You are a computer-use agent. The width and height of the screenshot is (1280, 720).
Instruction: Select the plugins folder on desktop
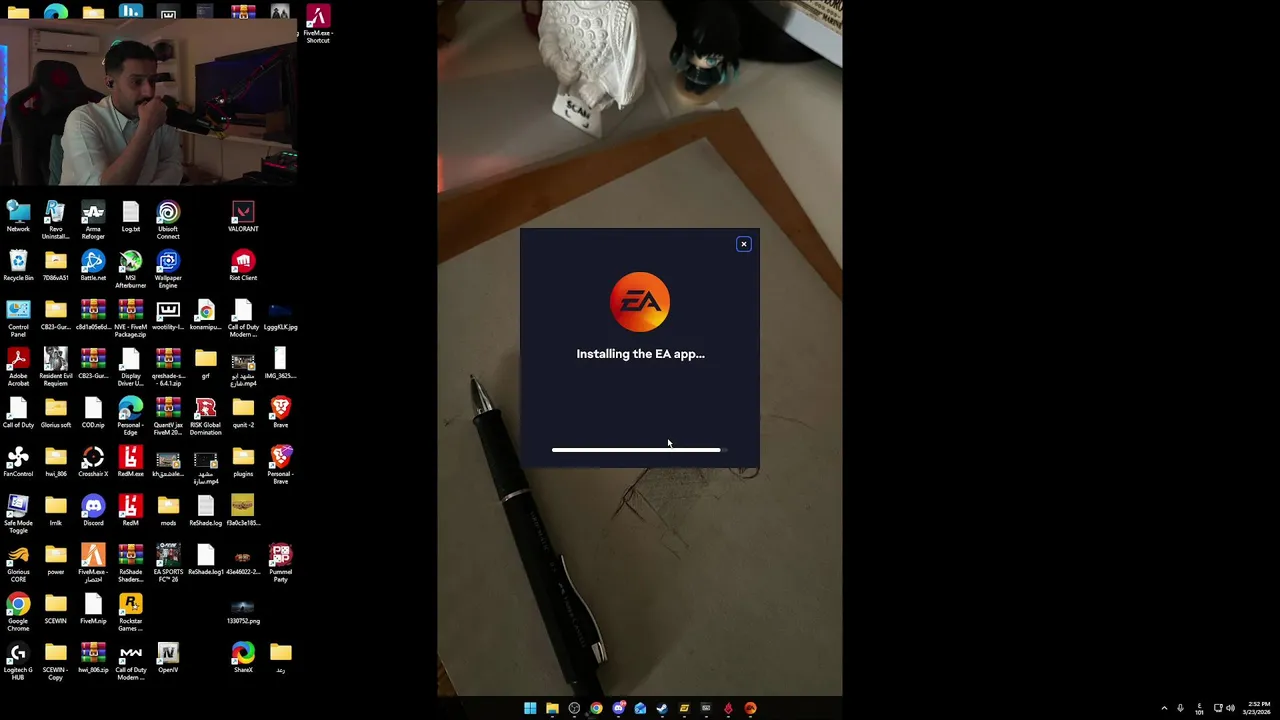[x=243, y=462]
